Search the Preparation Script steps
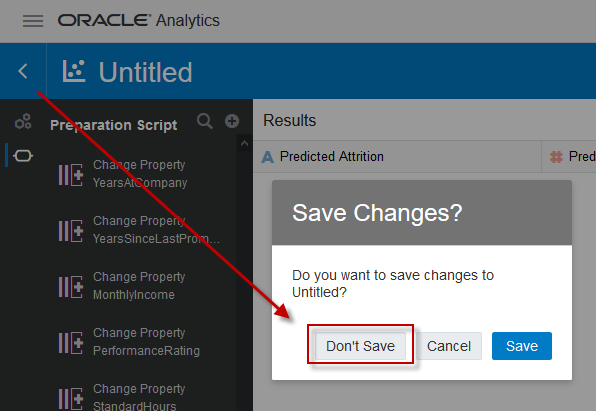Image resolution: width=596 pixels, height=411 pixels. pos(205,121)
